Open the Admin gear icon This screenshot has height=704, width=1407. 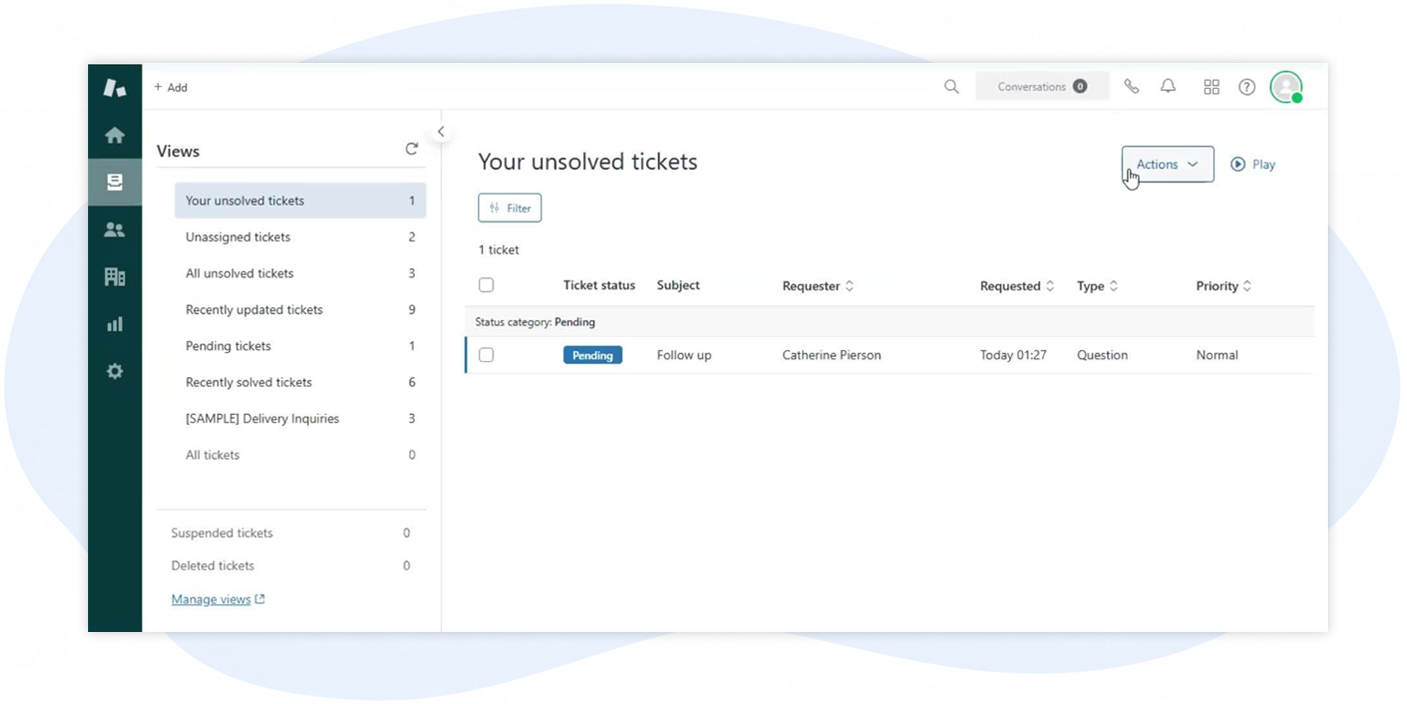(x=115, y=371)
